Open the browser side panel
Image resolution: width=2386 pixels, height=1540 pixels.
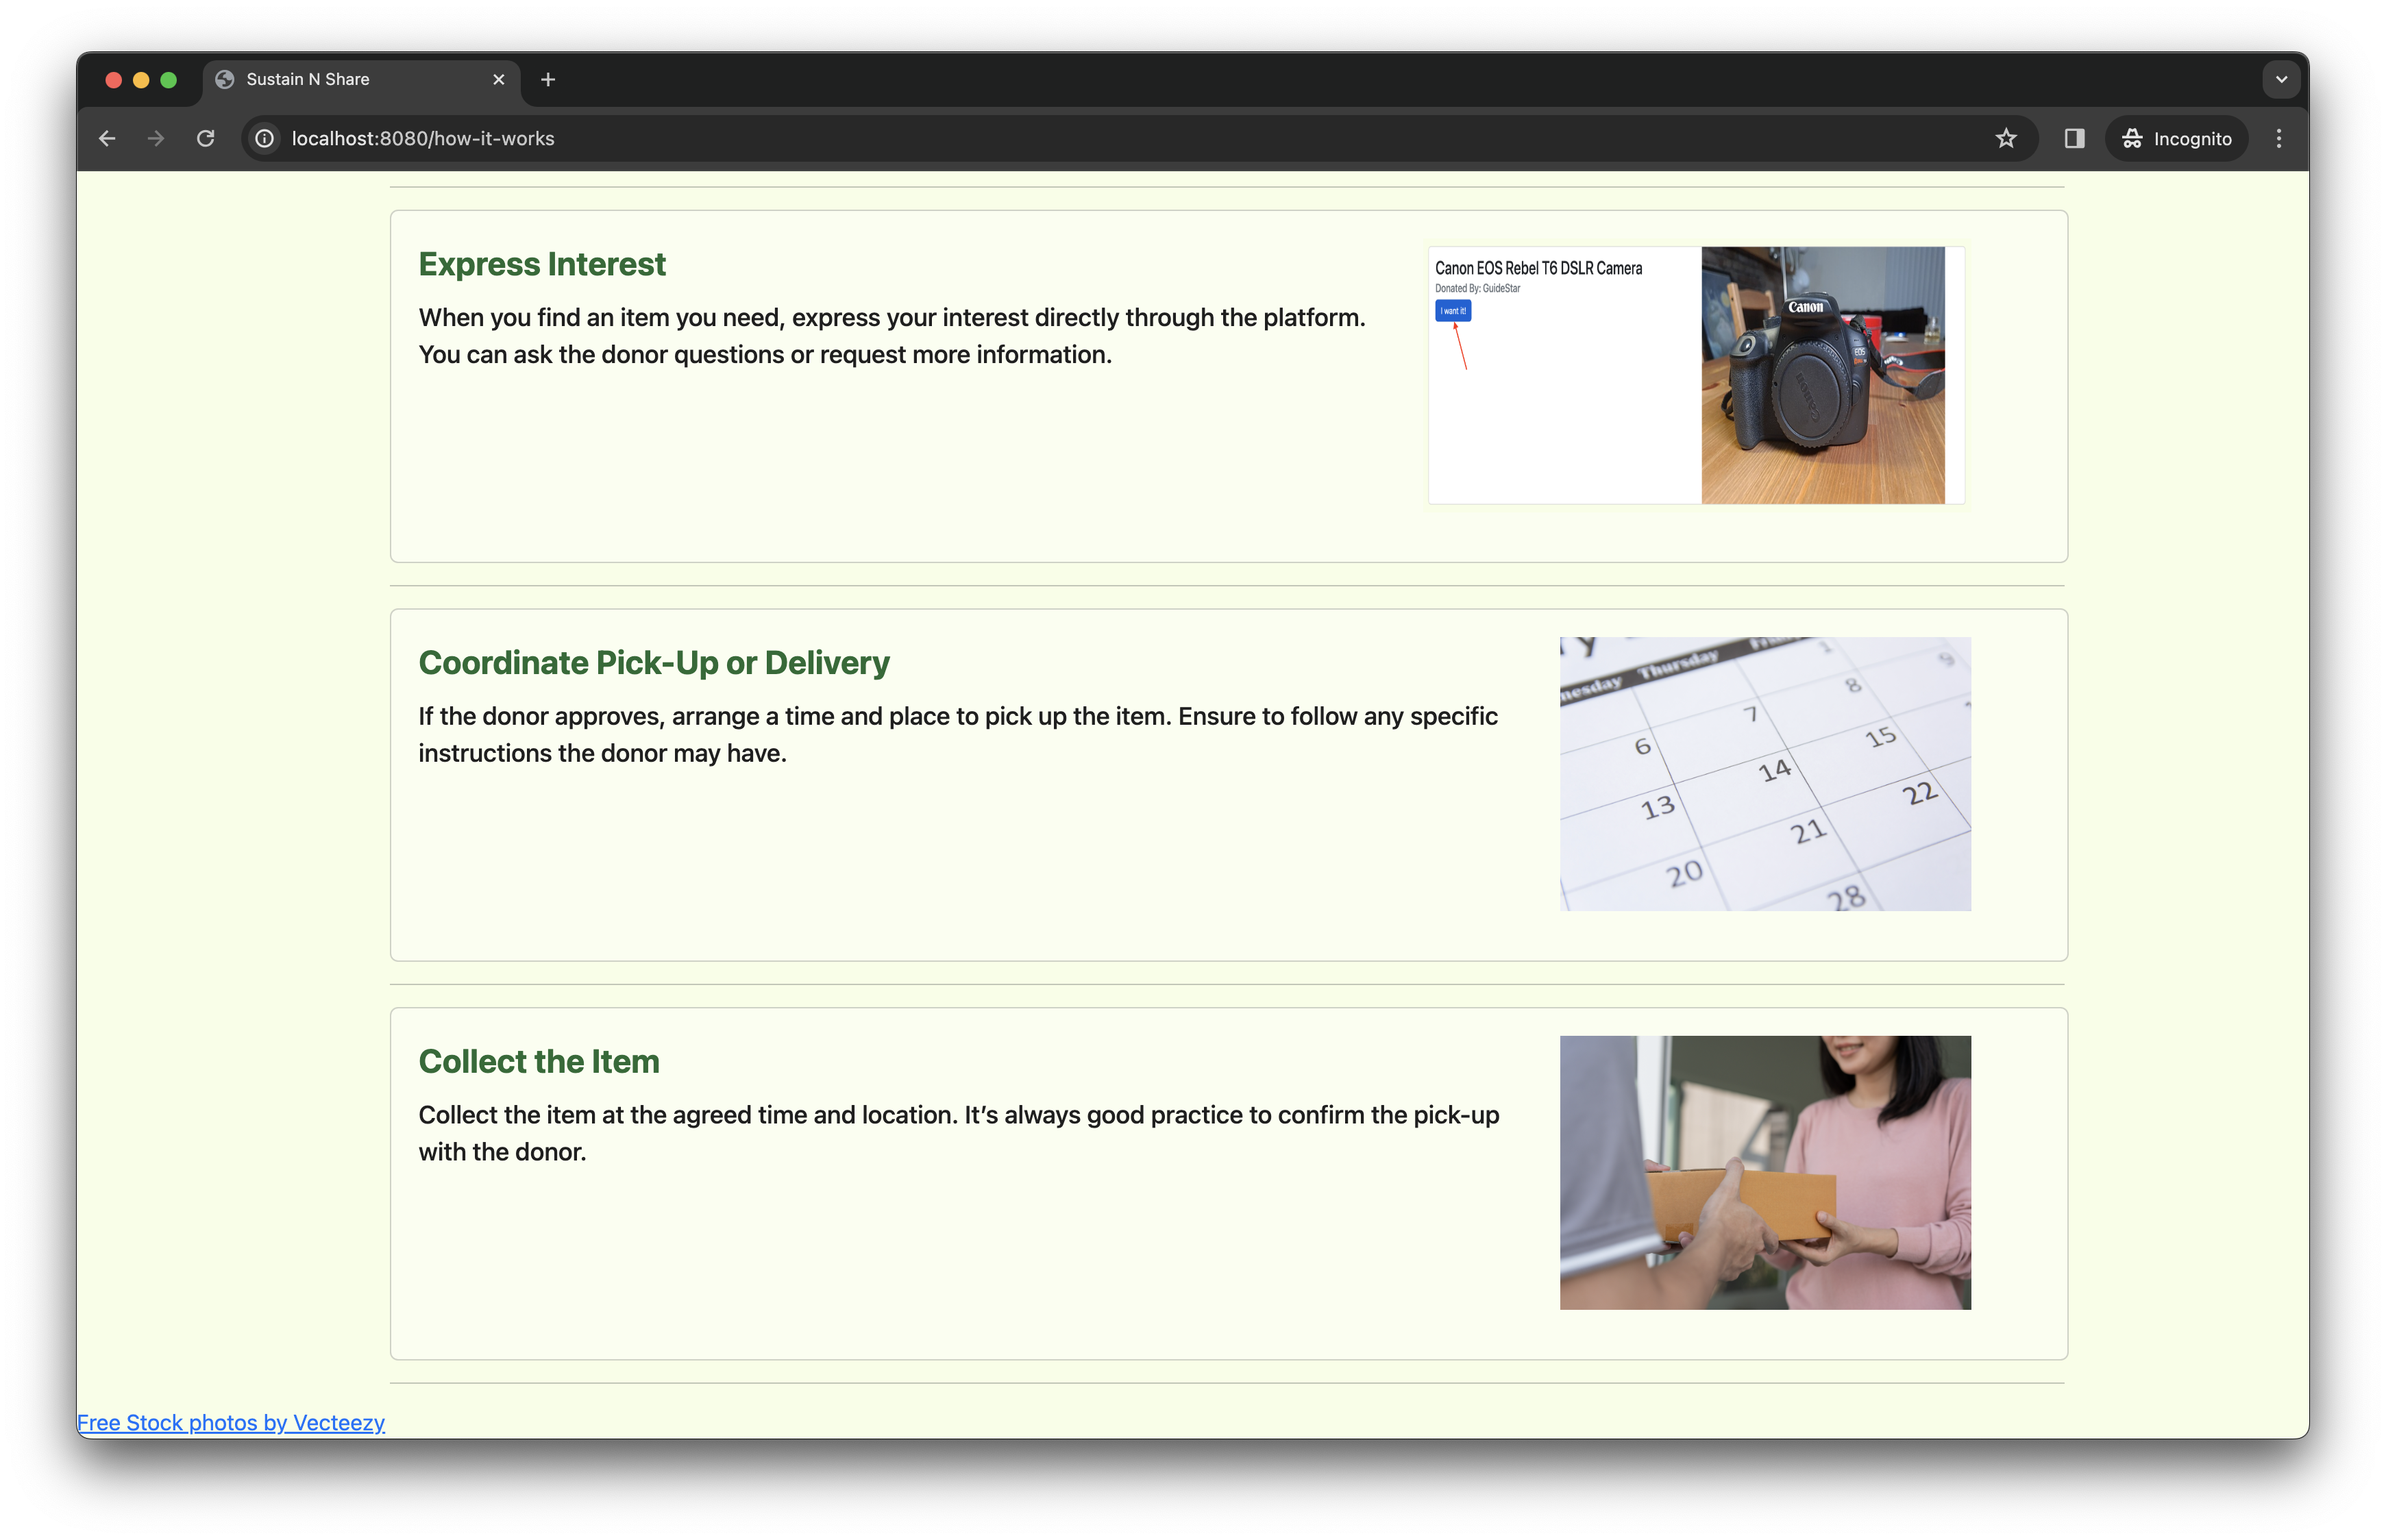(2074, 139)
